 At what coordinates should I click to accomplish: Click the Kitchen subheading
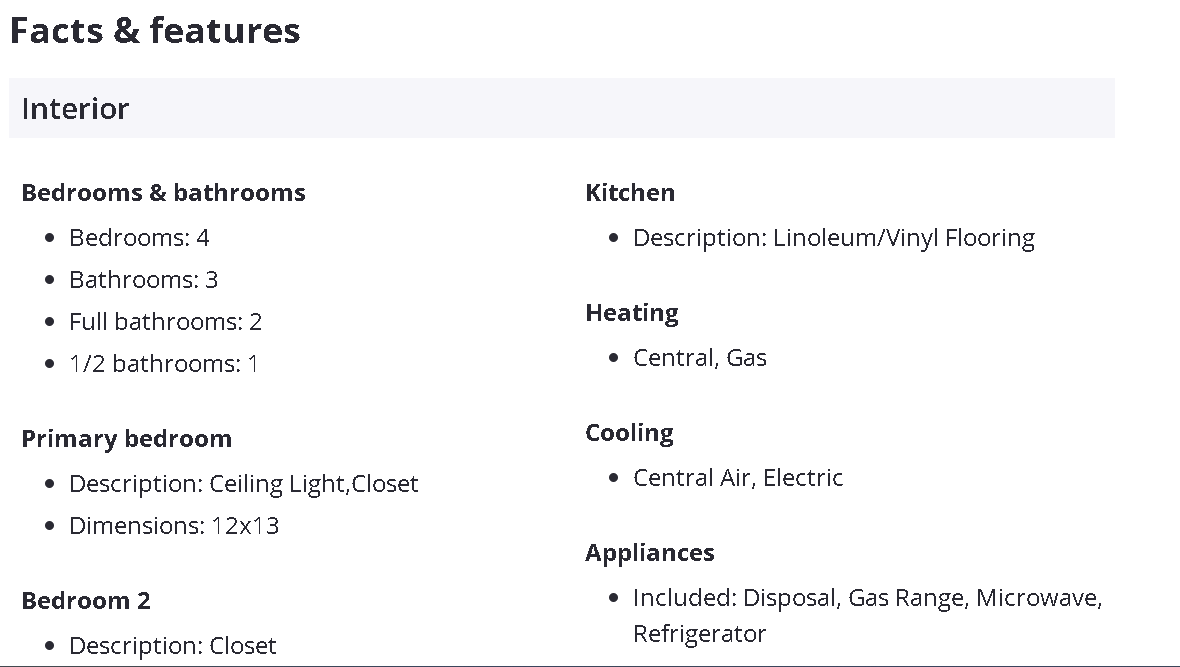click(x=630, y=192)
